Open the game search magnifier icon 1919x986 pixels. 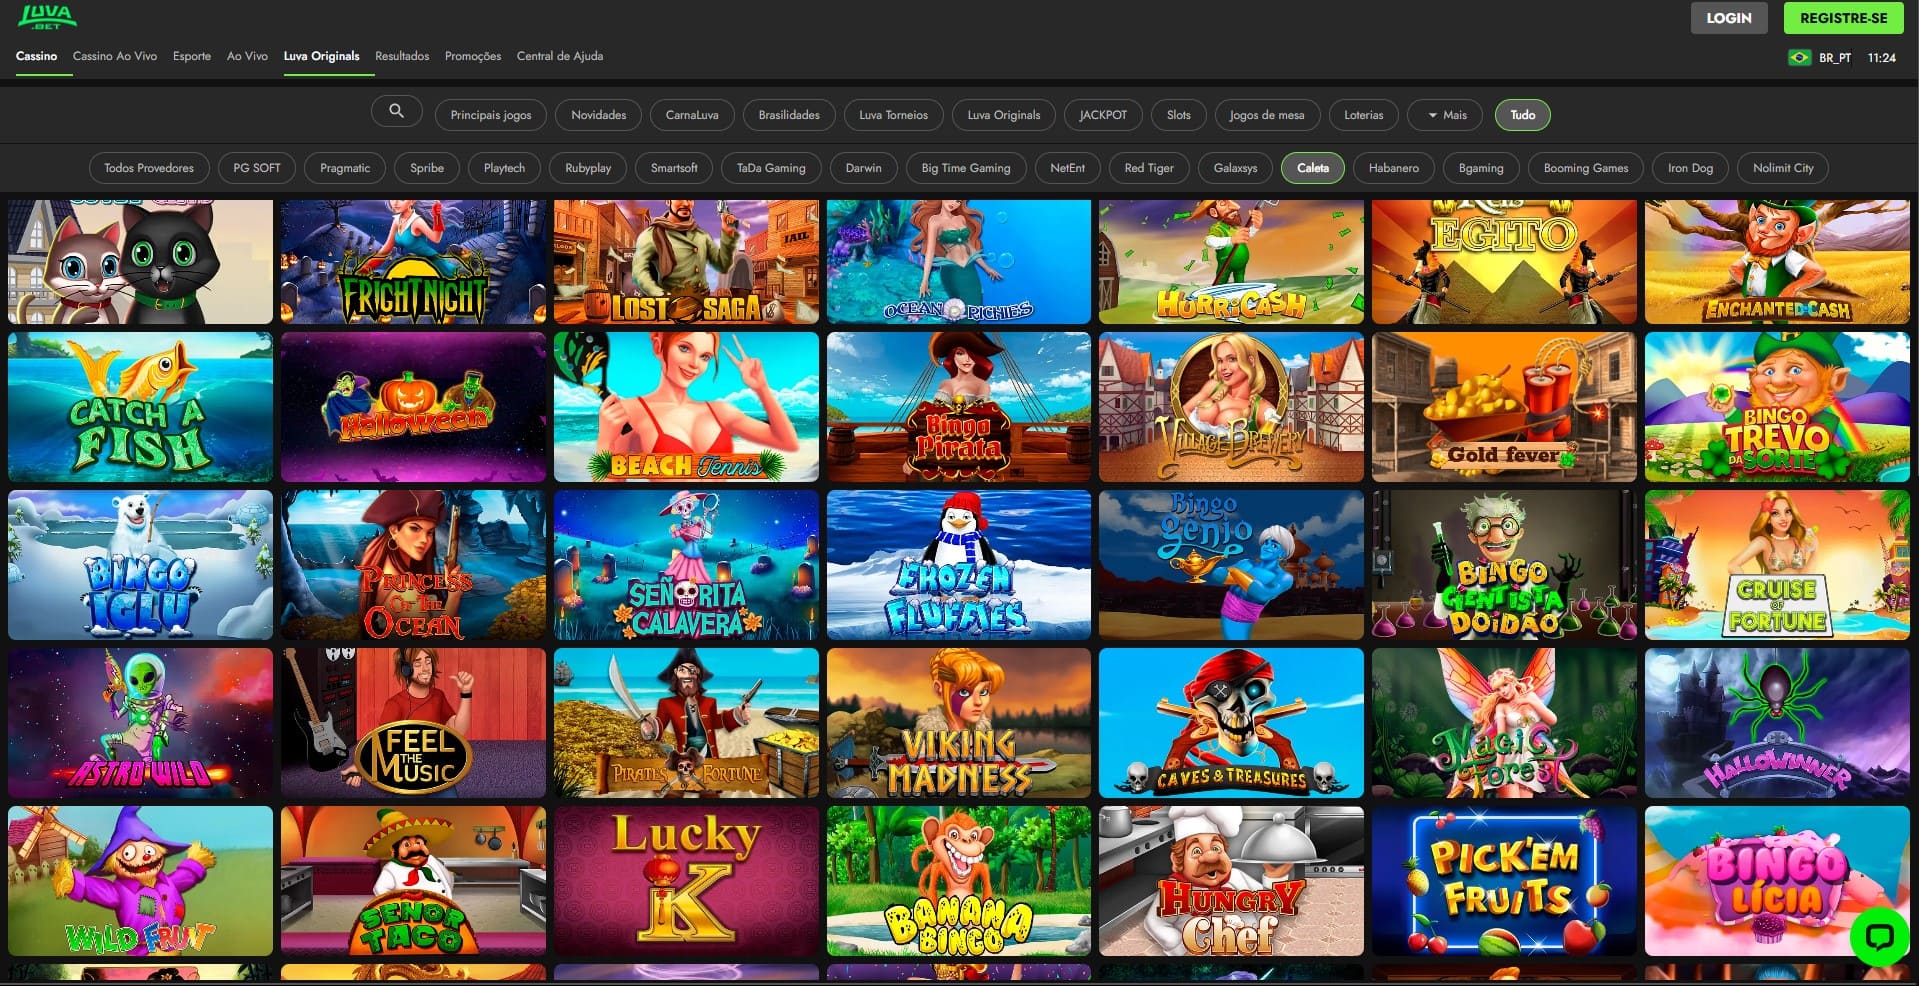(x=396, y=111)
